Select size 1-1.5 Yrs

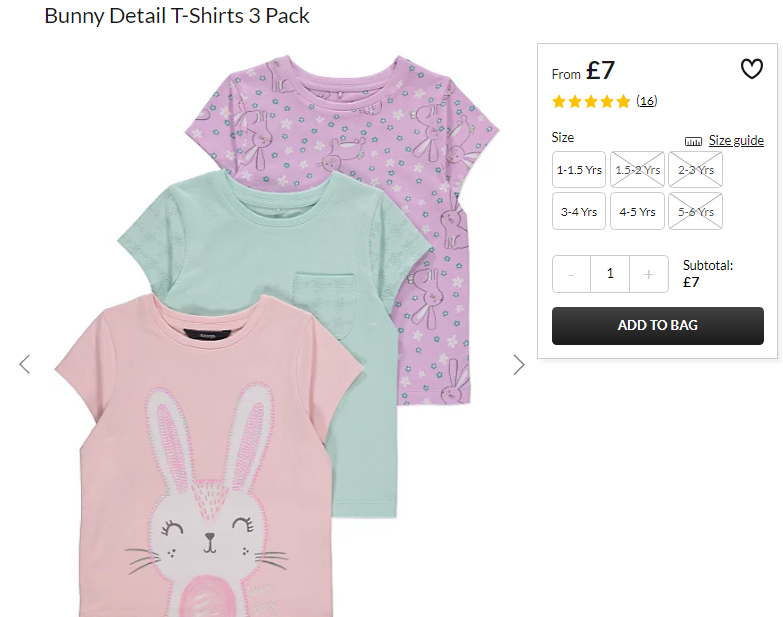pyautogui.click(x=579, y=170)
